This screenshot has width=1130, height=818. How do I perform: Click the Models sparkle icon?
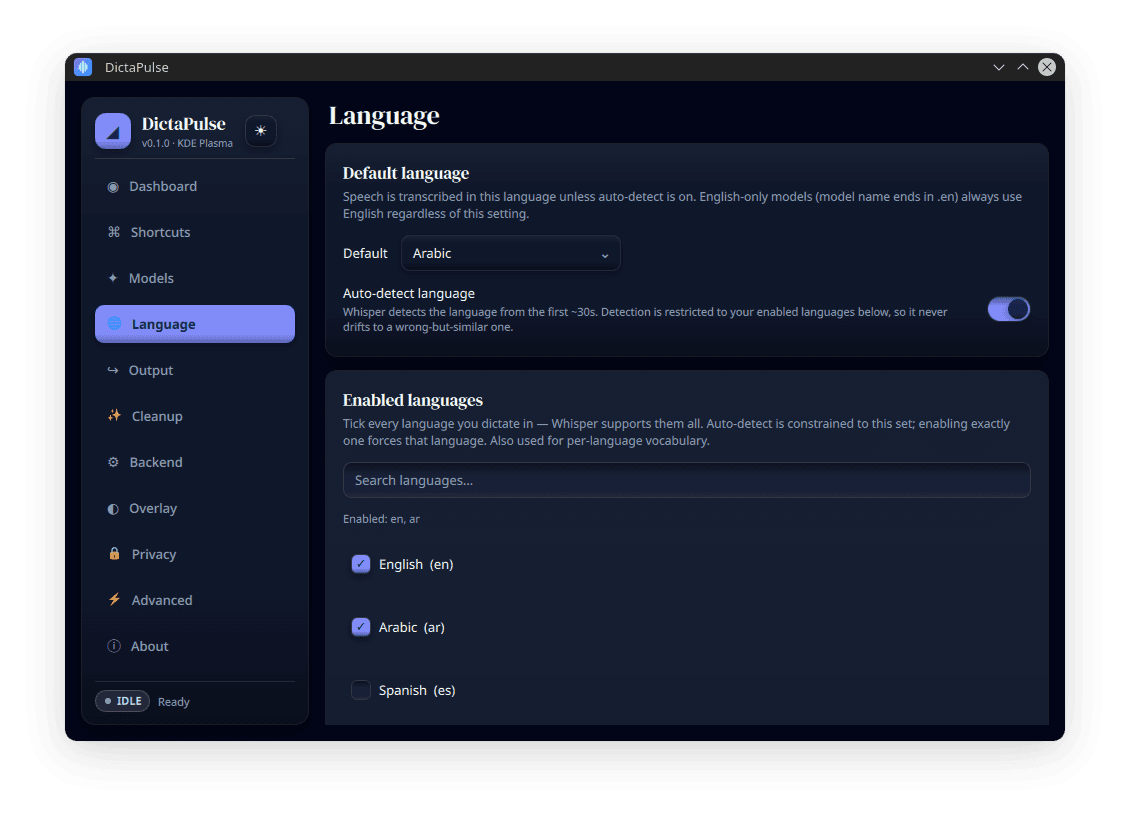113,278
